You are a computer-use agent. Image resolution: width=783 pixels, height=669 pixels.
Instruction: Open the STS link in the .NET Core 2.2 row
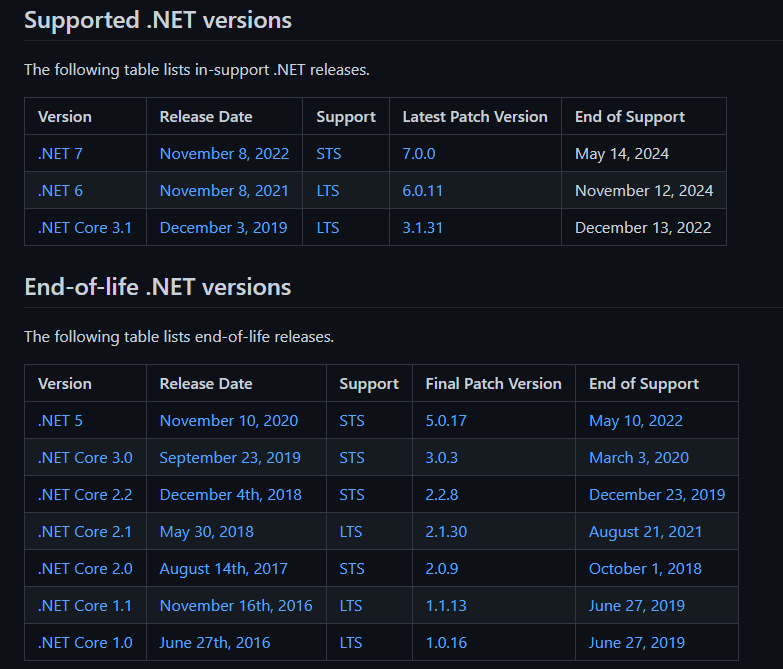[352, 495]
